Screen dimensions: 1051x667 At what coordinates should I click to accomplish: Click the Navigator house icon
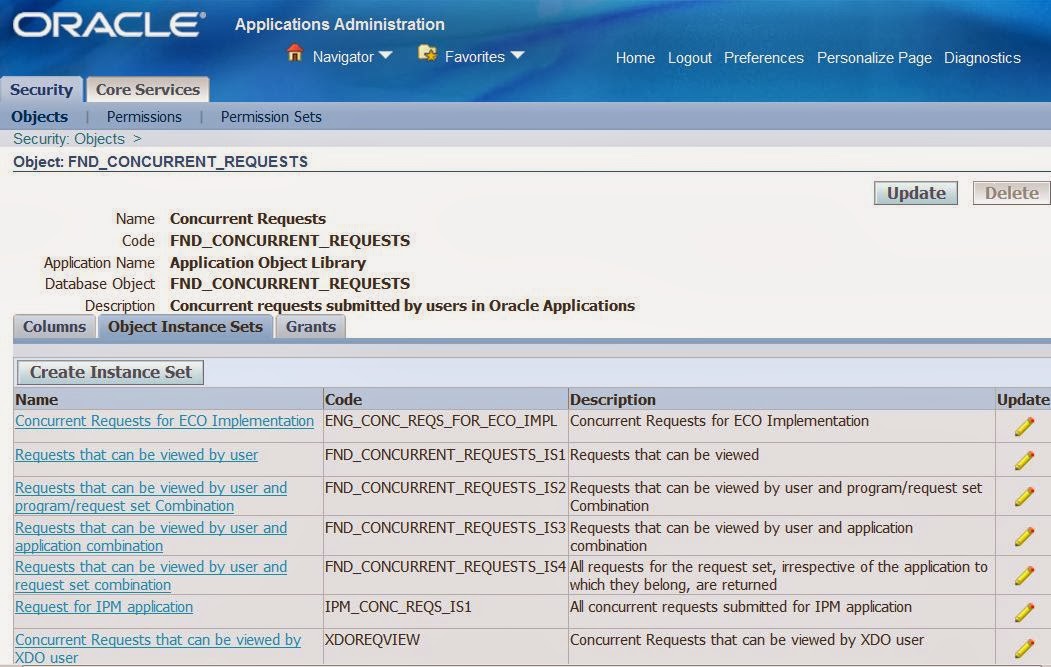coord(294,53)
